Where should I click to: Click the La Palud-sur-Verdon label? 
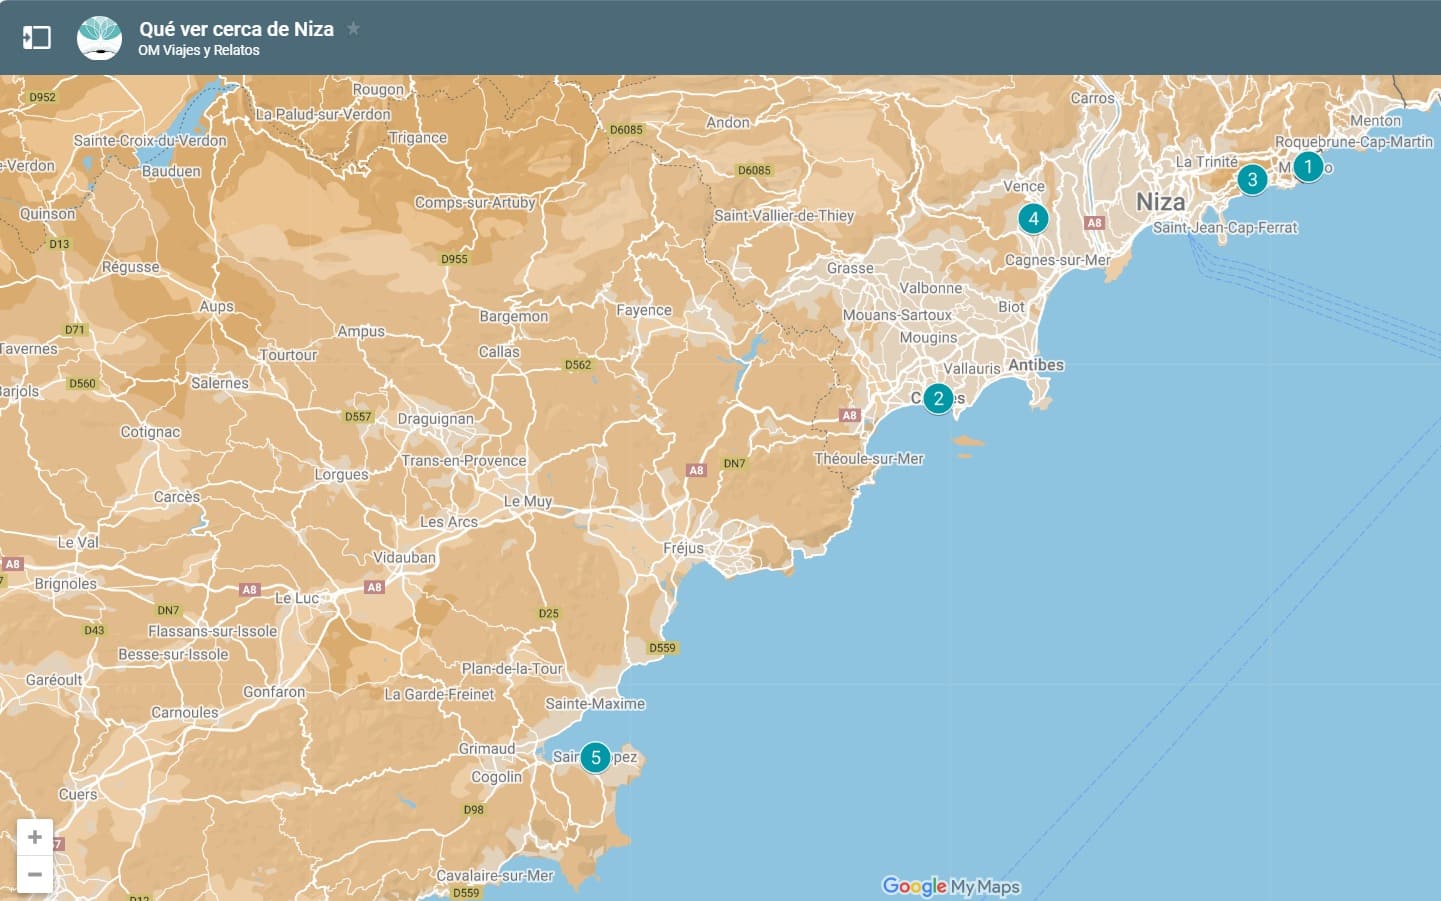click(323, 115)
